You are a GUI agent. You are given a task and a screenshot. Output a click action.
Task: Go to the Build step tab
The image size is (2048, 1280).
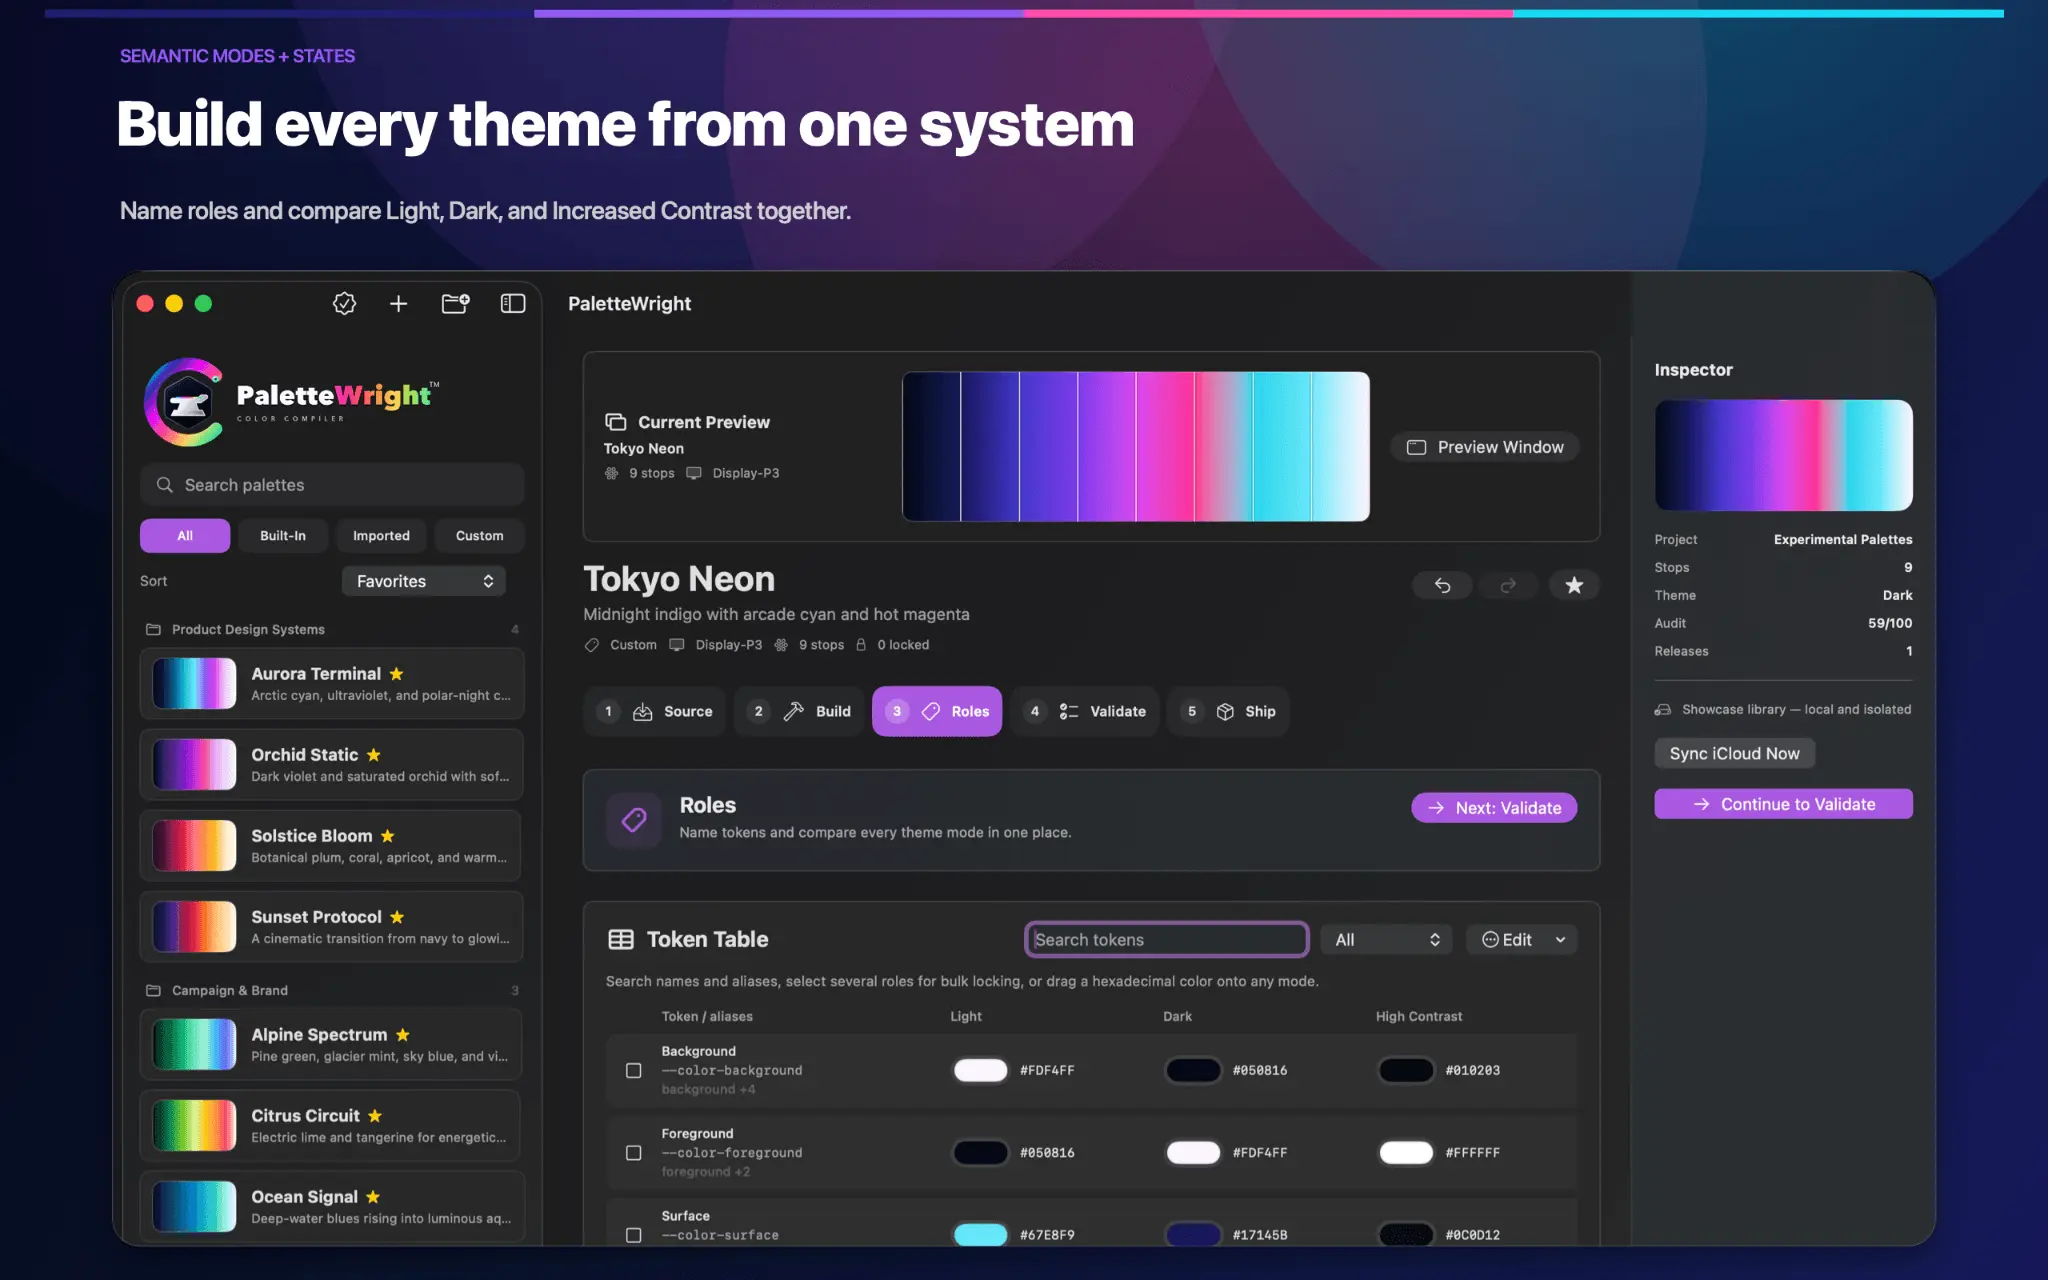pyautogui.click(x=799, y=711)
